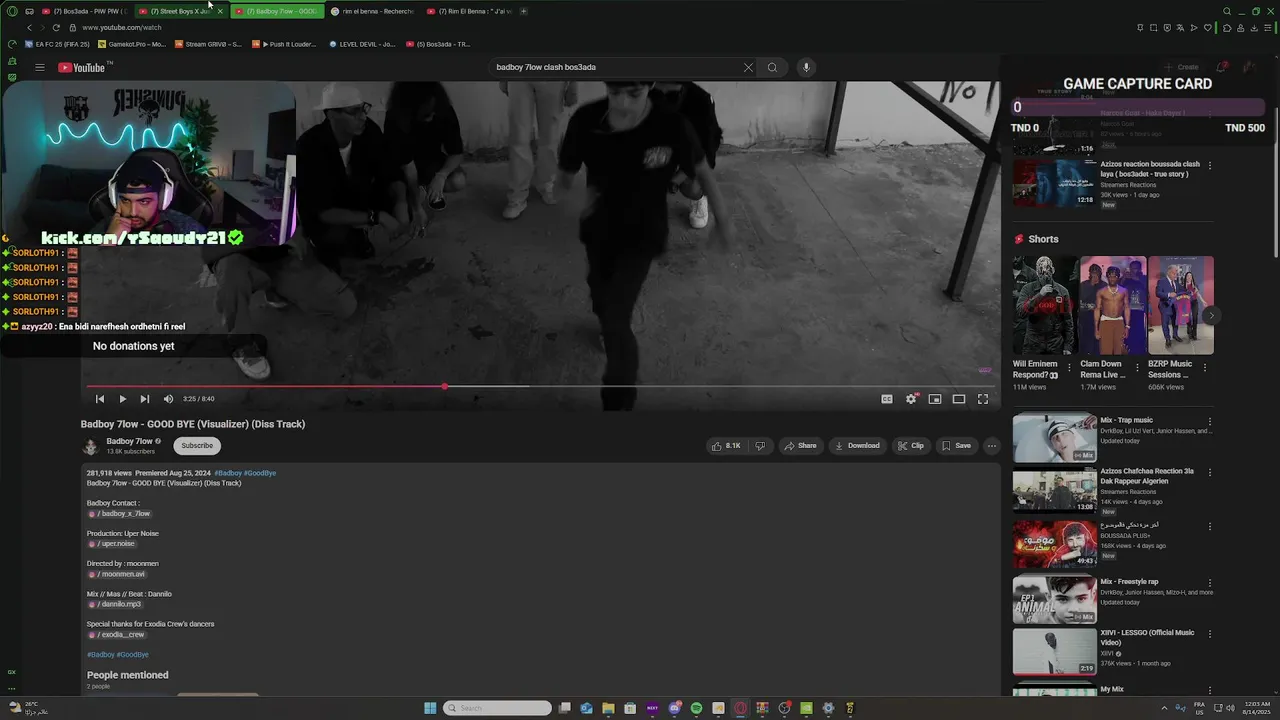Clear the YouTube search query
The image size is (1280, 720).
(x=748, y=67)
